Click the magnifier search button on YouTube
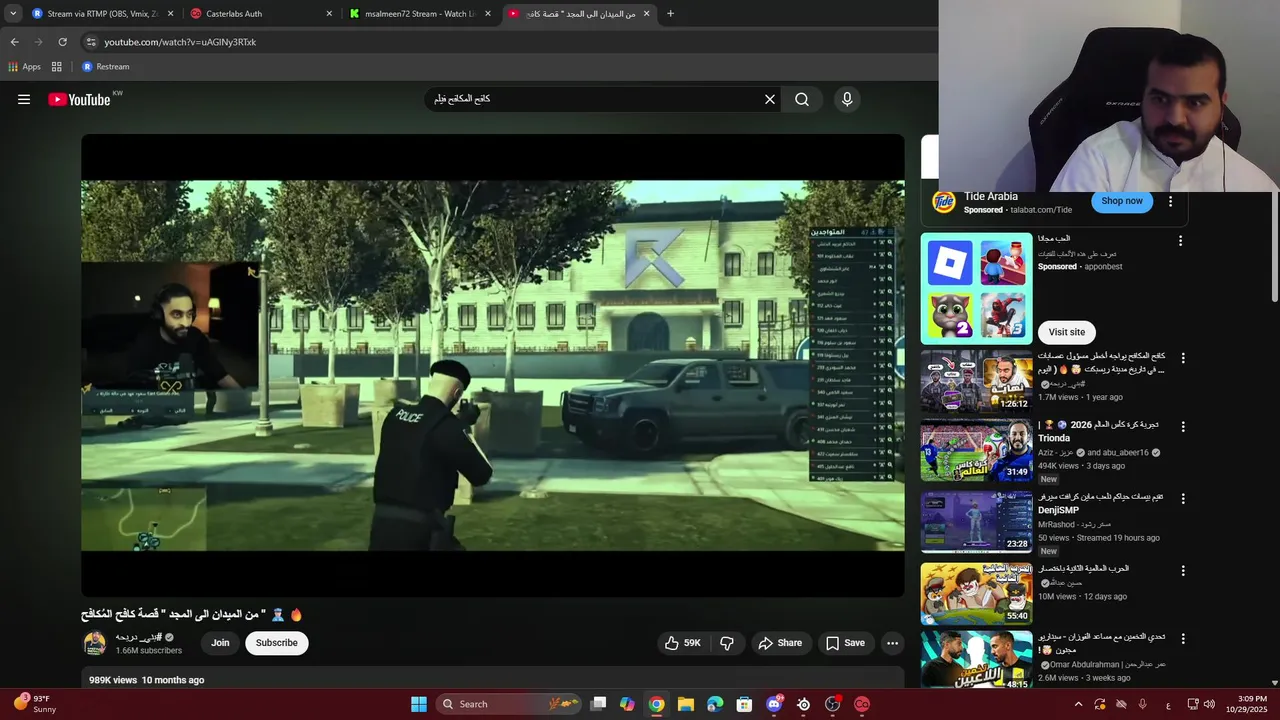 [x=802, y=99]
